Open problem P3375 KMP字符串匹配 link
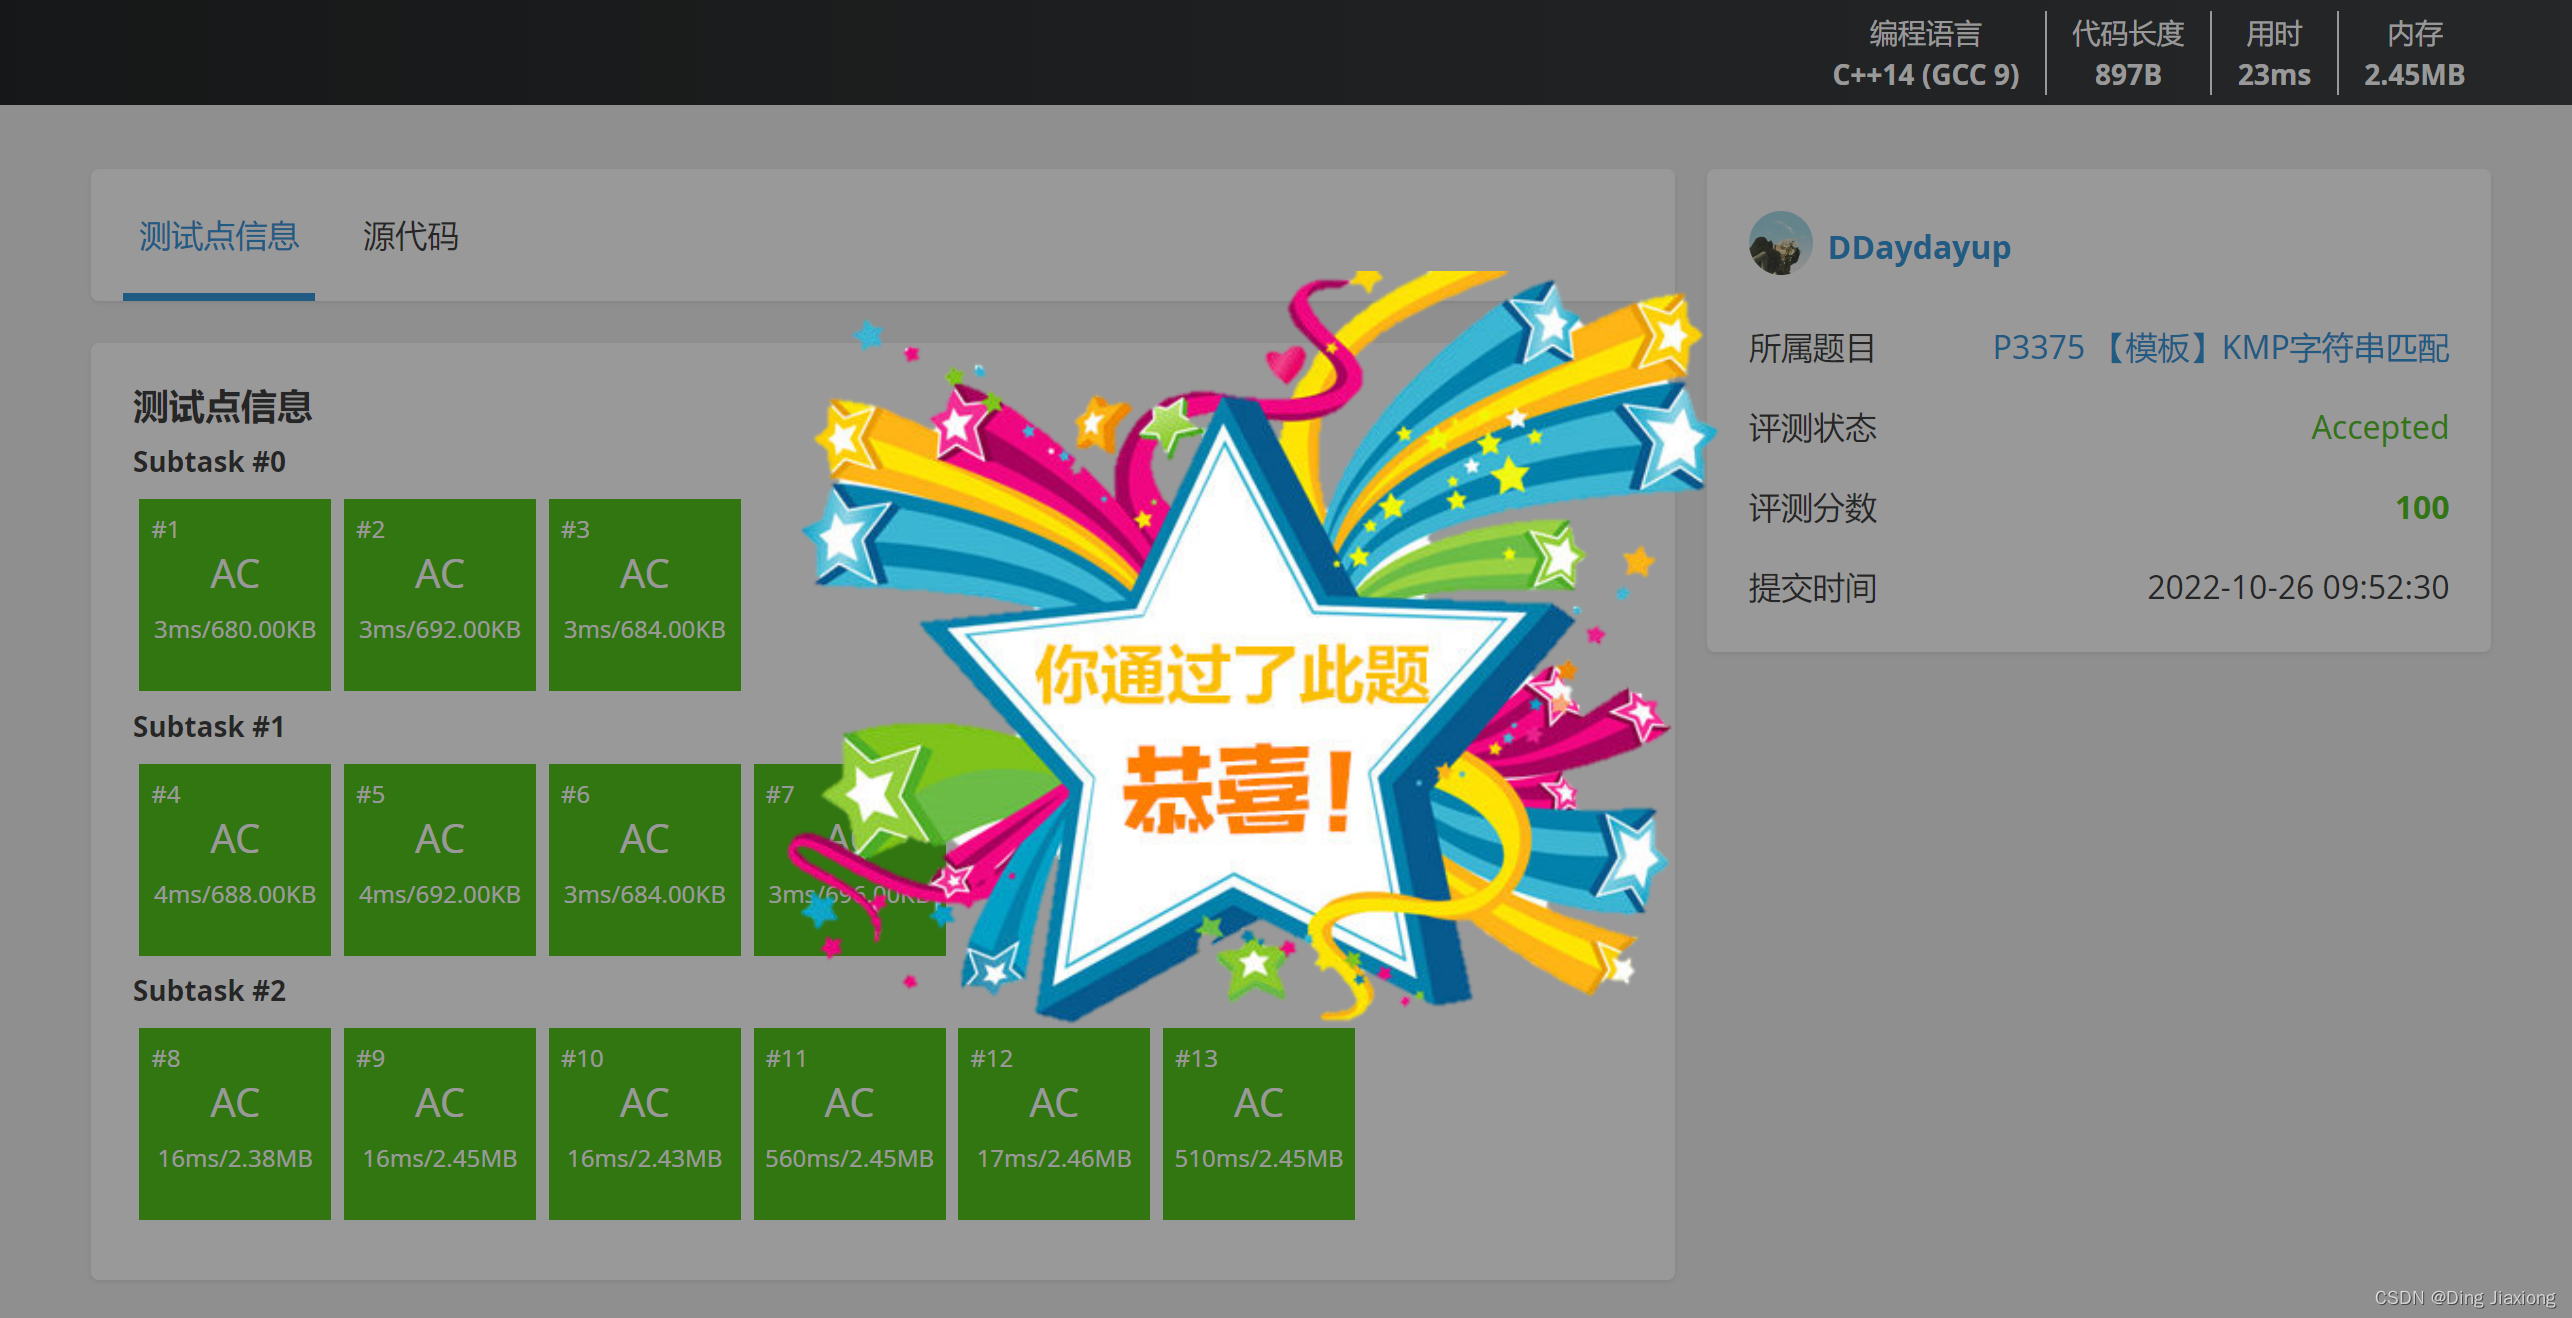Viewport: 2572px width, 1318px height. [x=2219, y=348]
